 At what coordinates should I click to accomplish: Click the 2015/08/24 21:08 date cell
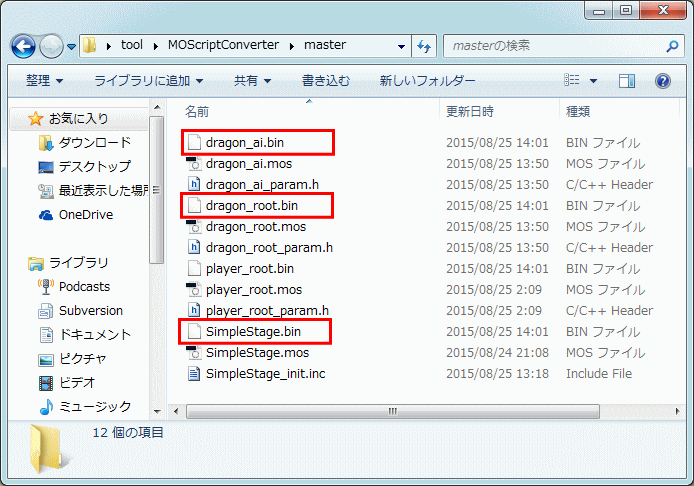(x=497, y=353)
